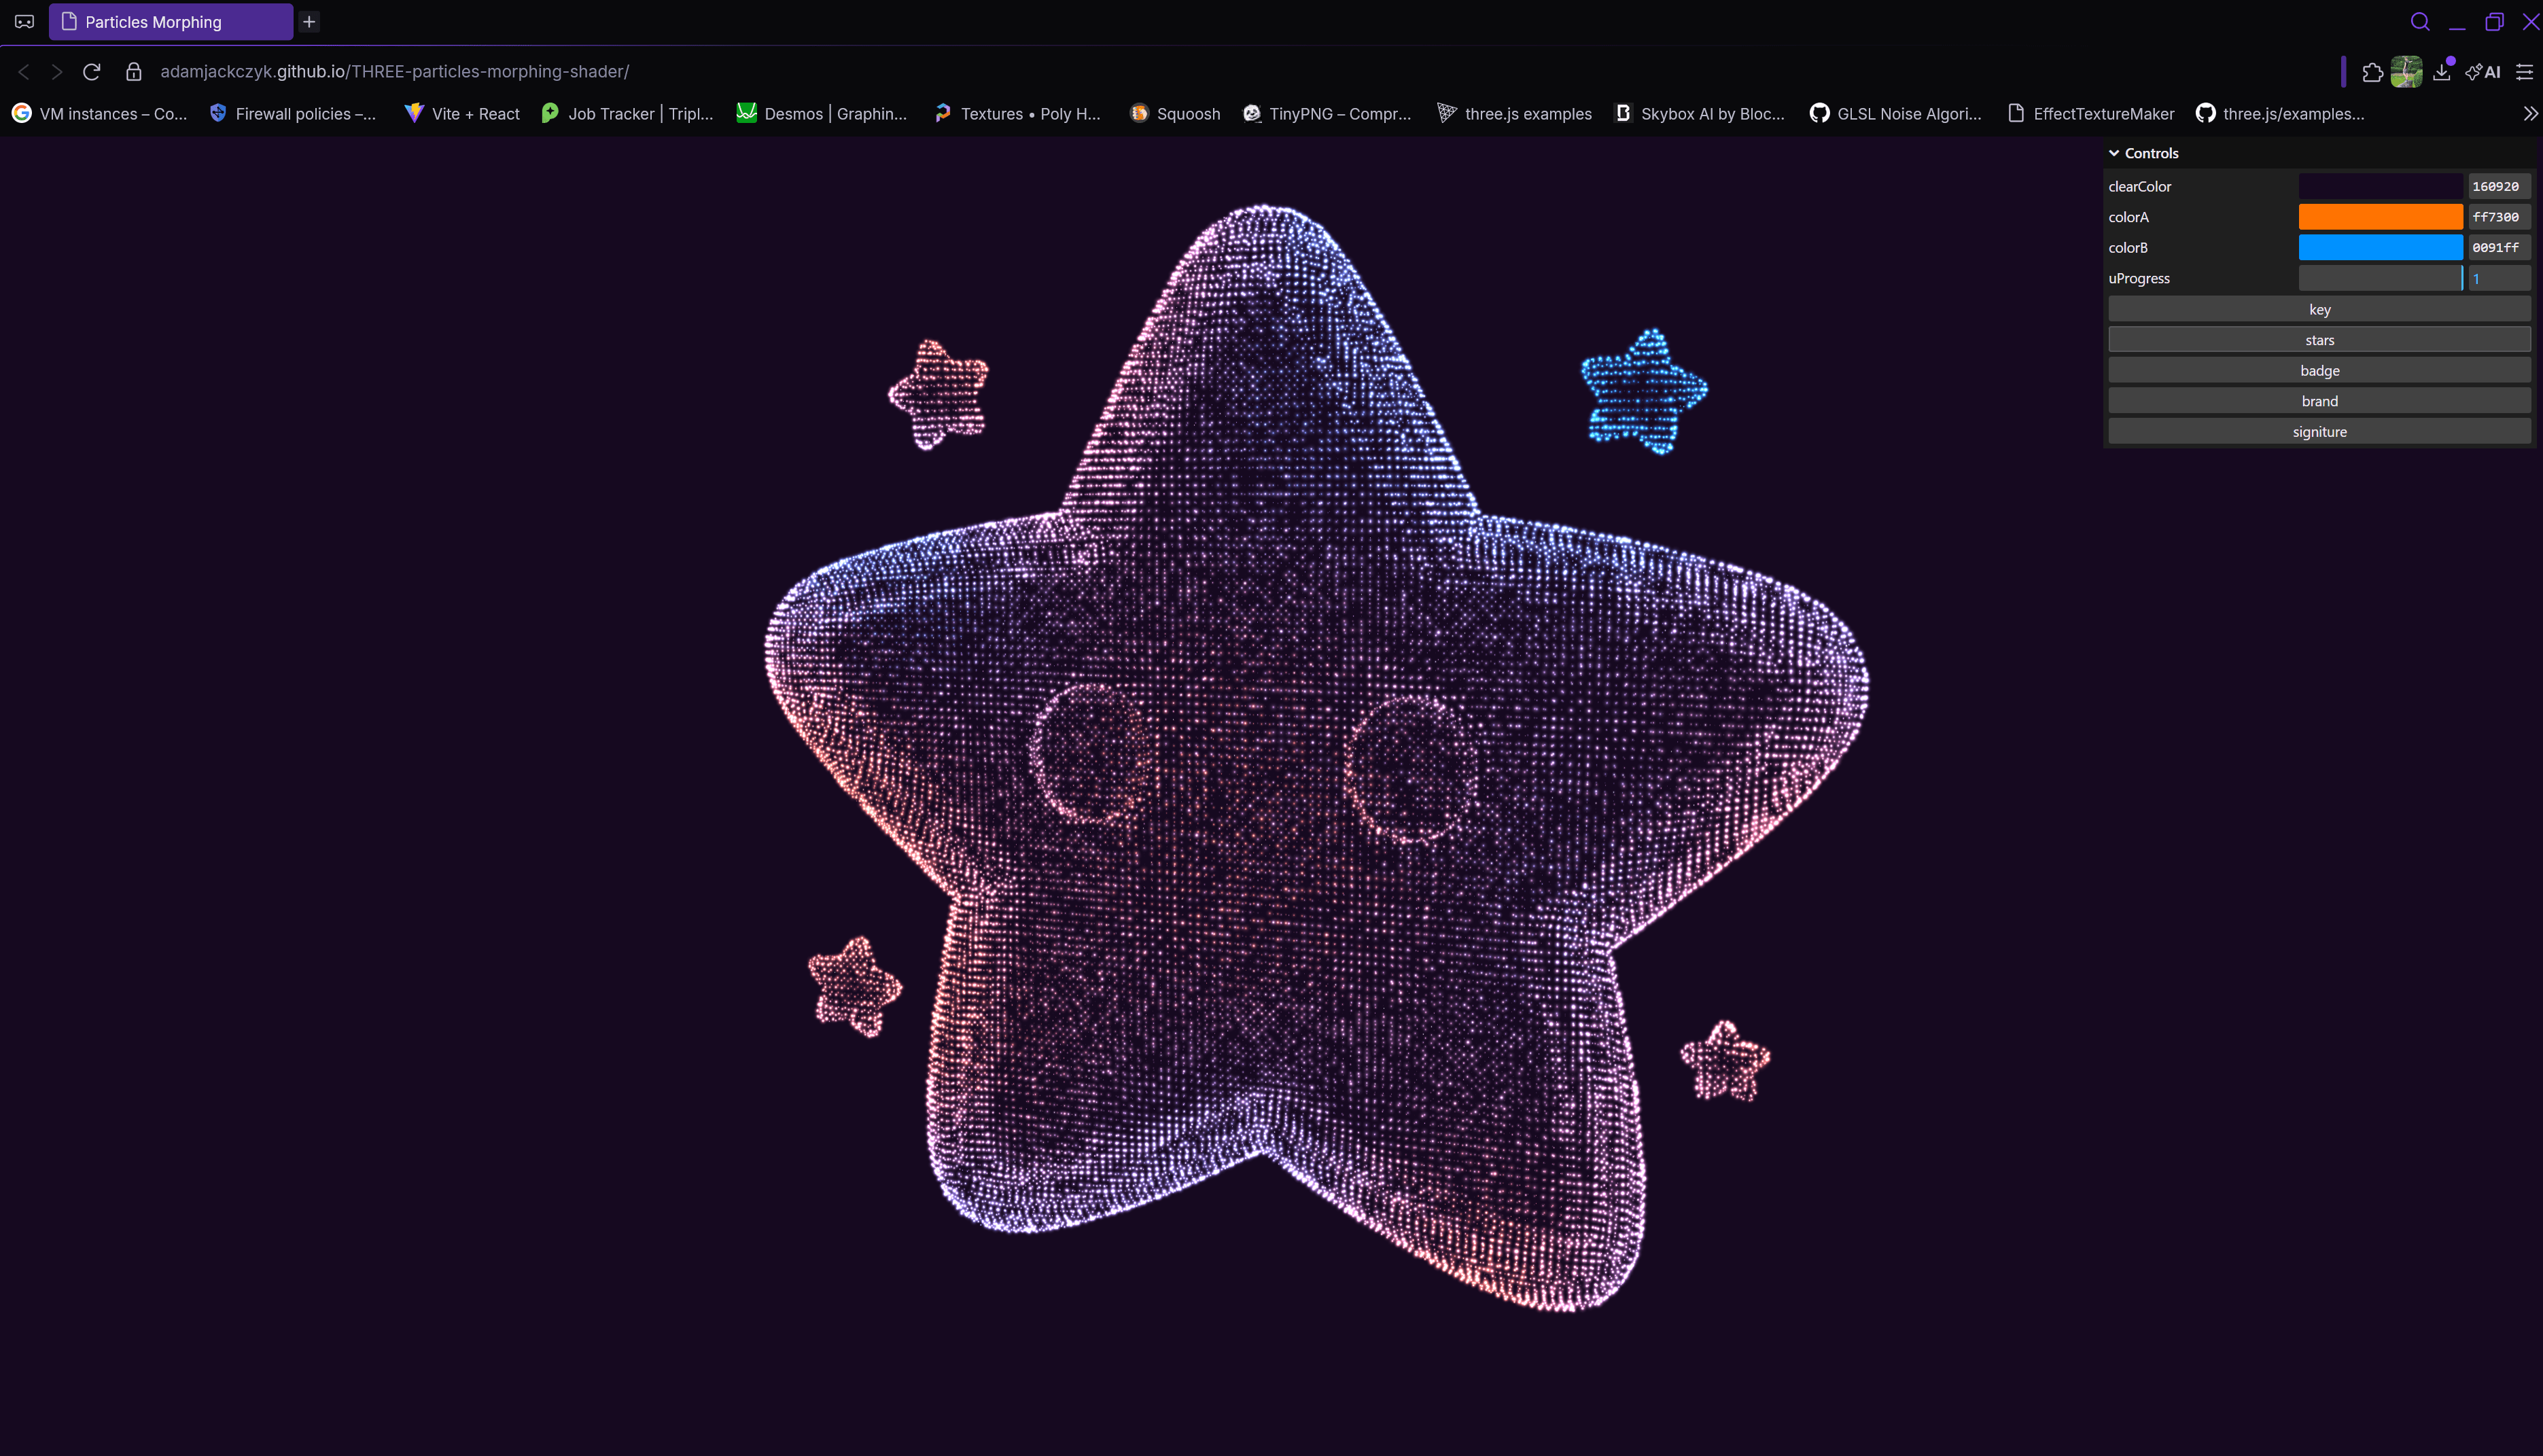Open EffectTextureMaker bookmark

[x=2091, y=114]
